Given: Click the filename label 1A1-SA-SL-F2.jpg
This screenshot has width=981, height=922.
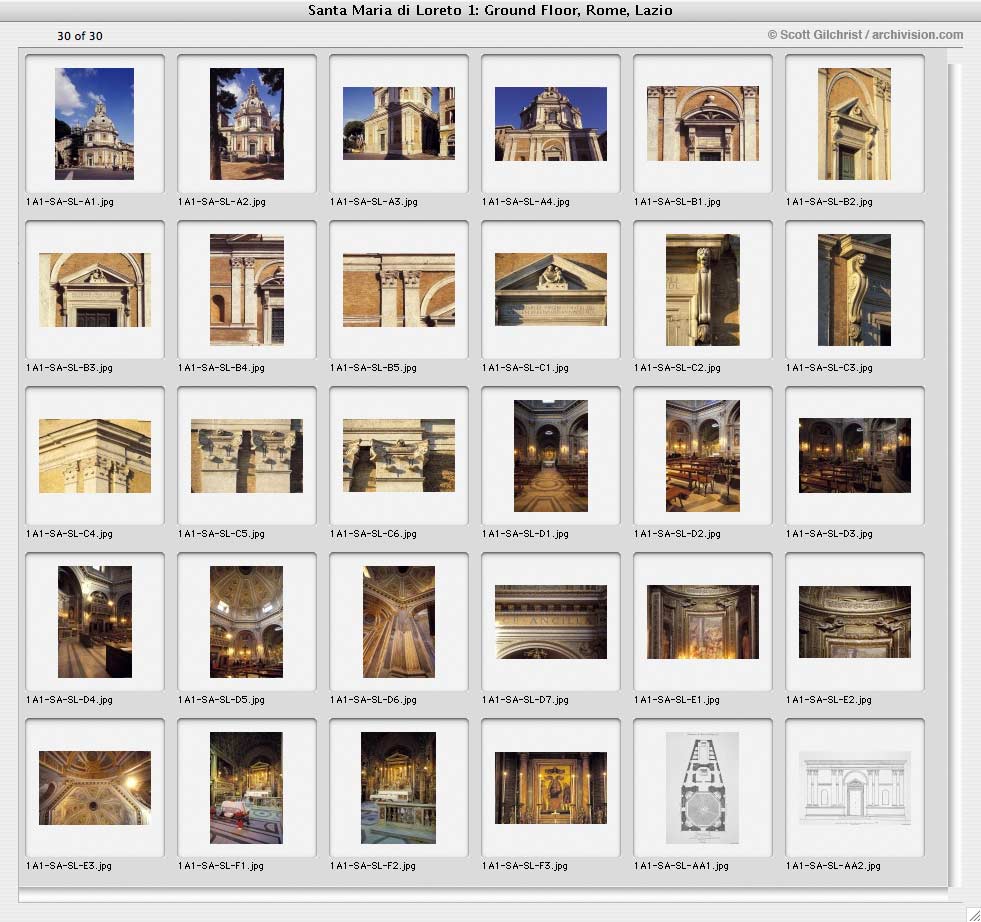Looking at the screenshot, I should (x=373, y=866).
